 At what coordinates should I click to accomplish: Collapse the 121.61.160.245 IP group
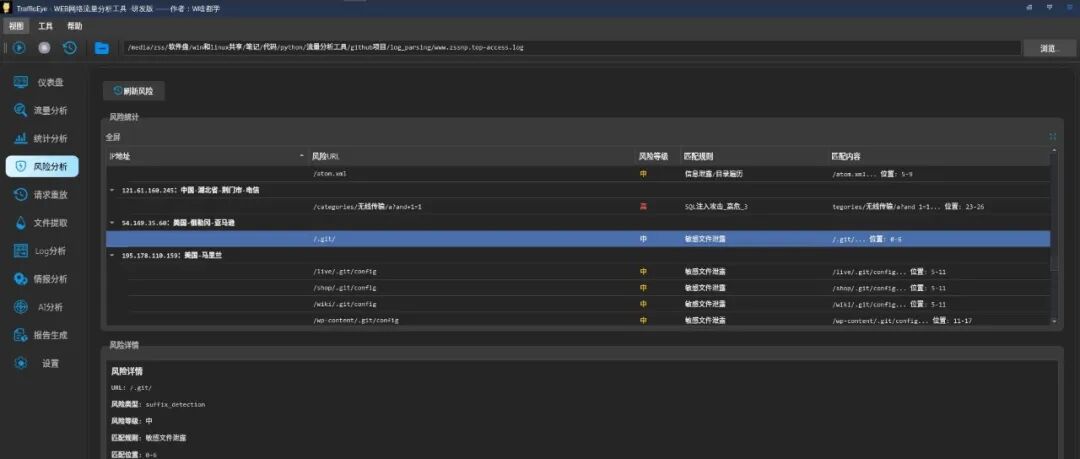pos(112,190)
